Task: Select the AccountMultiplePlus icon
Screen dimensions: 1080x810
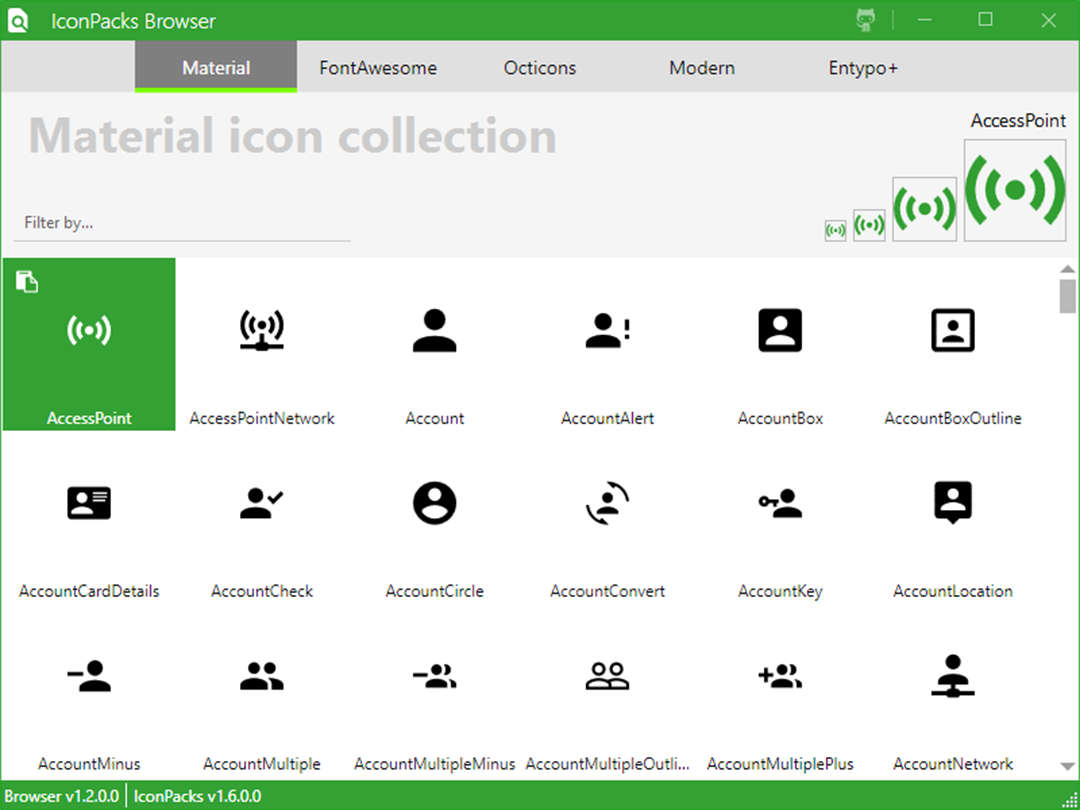Action: pyautogui.click(x=780, y=690)
